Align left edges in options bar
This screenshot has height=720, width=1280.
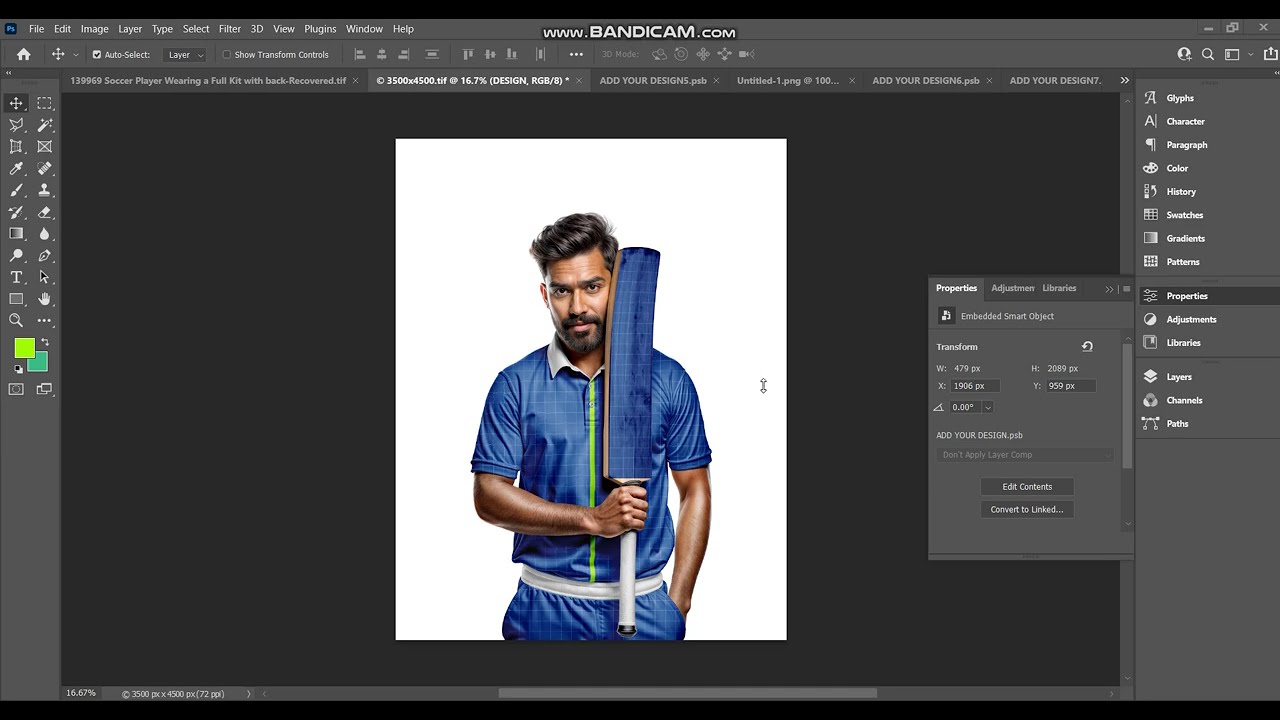[x=360, y=54]
